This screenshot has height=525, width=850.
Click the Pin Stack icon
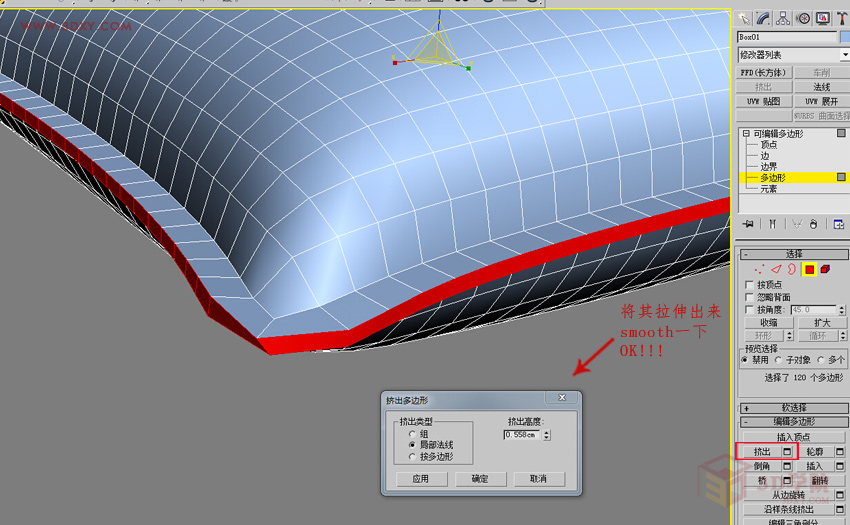748,224
